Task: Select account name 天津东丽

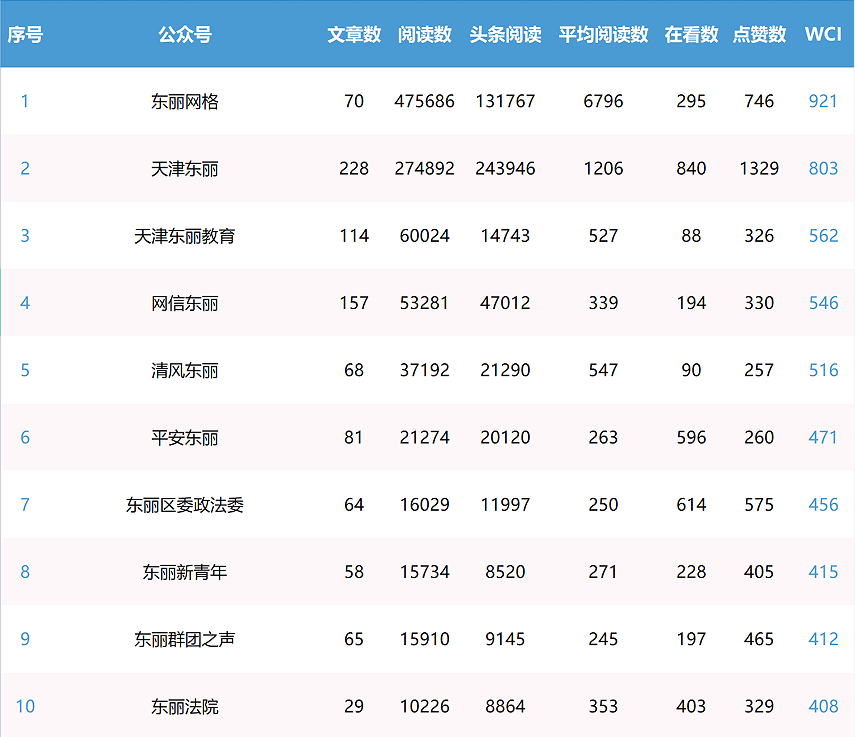Action: click(x=185, y=168)
